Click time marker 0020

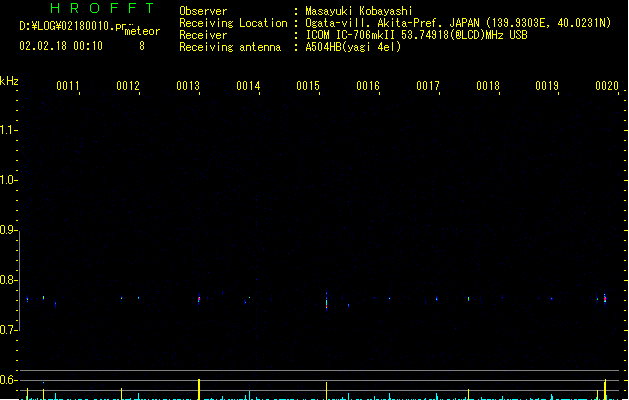[x=607, y=86]
